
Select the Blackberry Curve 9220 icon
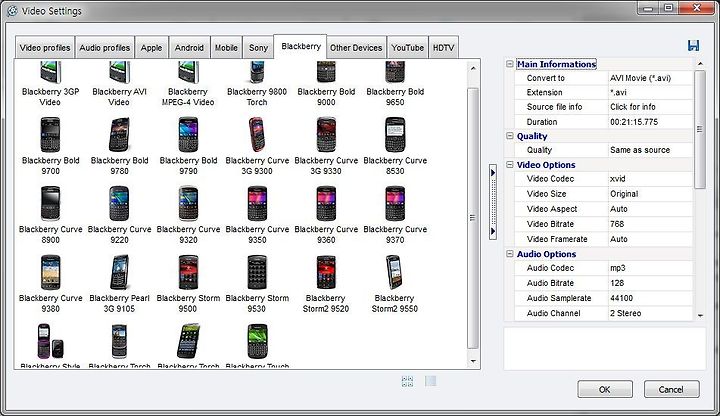119,203
